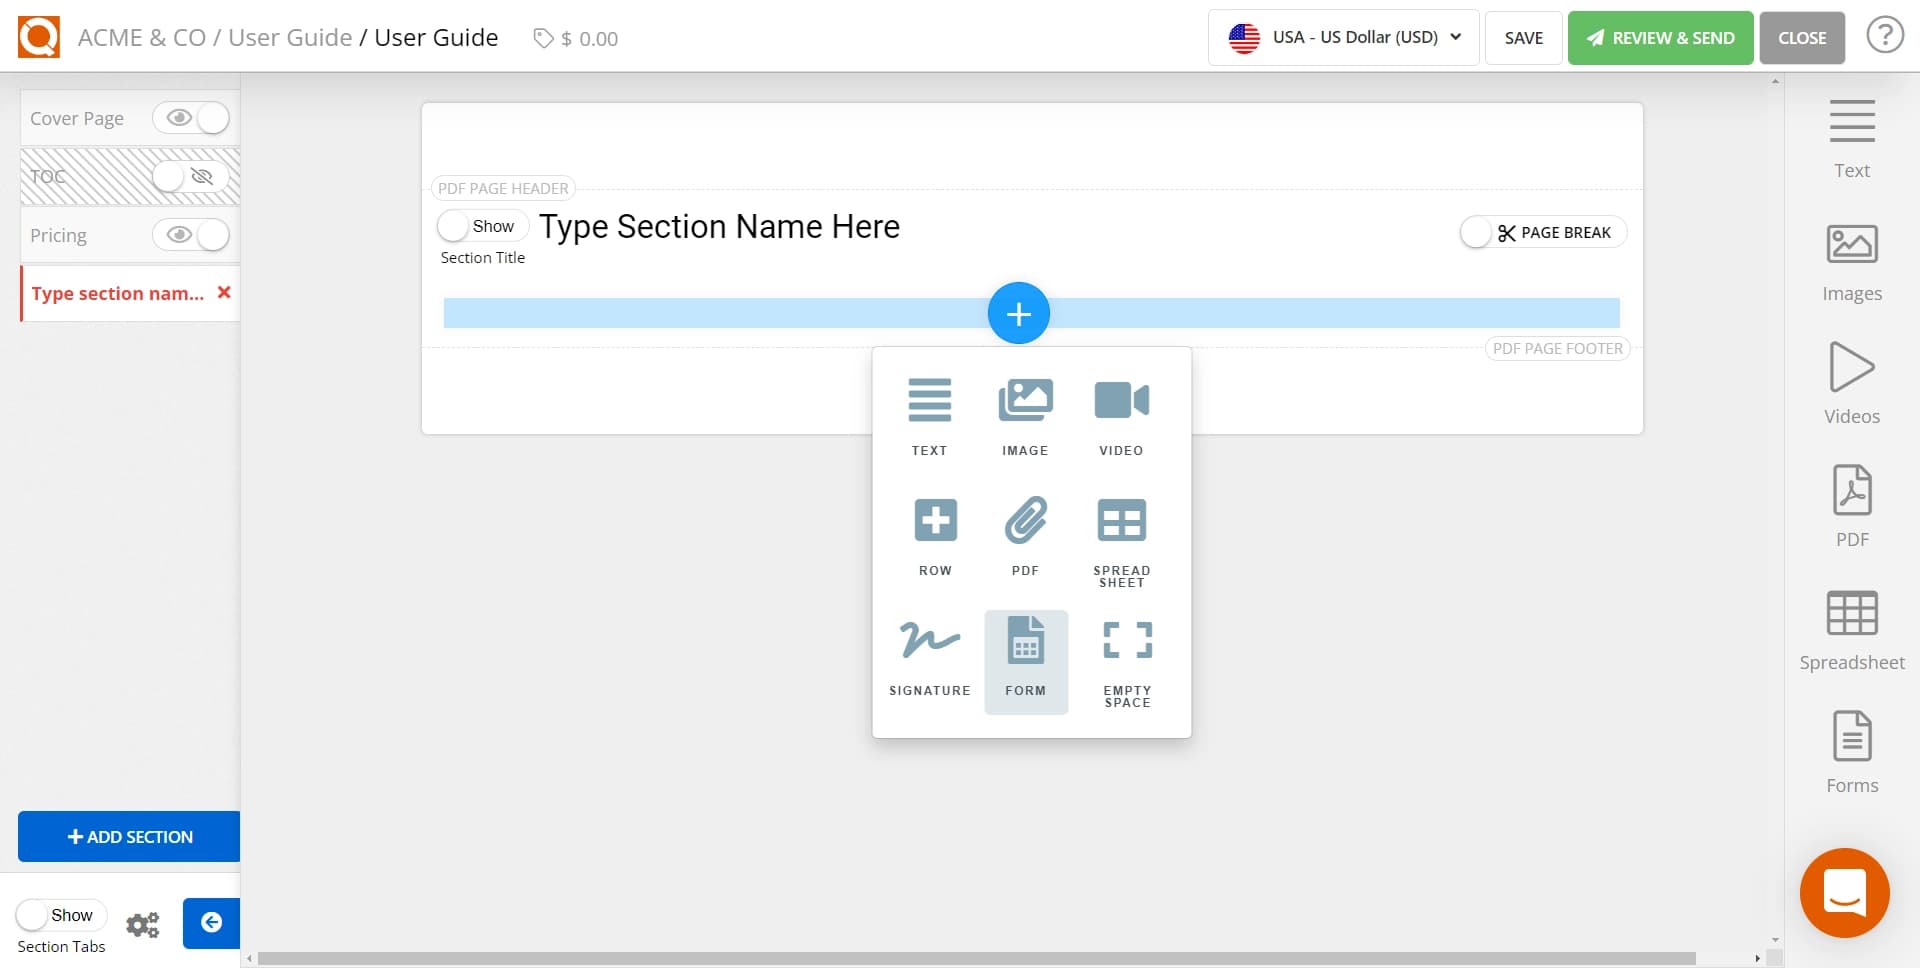This screenshot has width=1920, height=968.
Task: Switch to the Pricing section
Action: pyautogui.click(x=58, y=235)
